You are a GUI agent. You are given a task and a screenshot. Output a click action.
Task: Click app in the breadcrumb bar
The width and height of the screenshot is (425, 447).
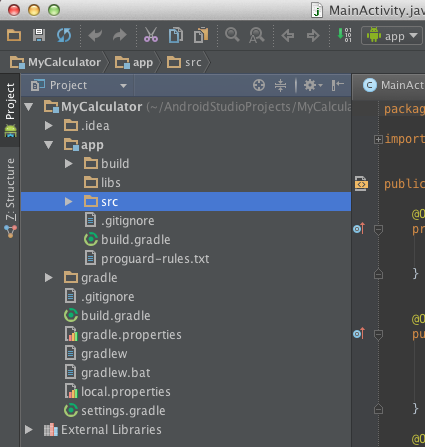coord(134,62)
